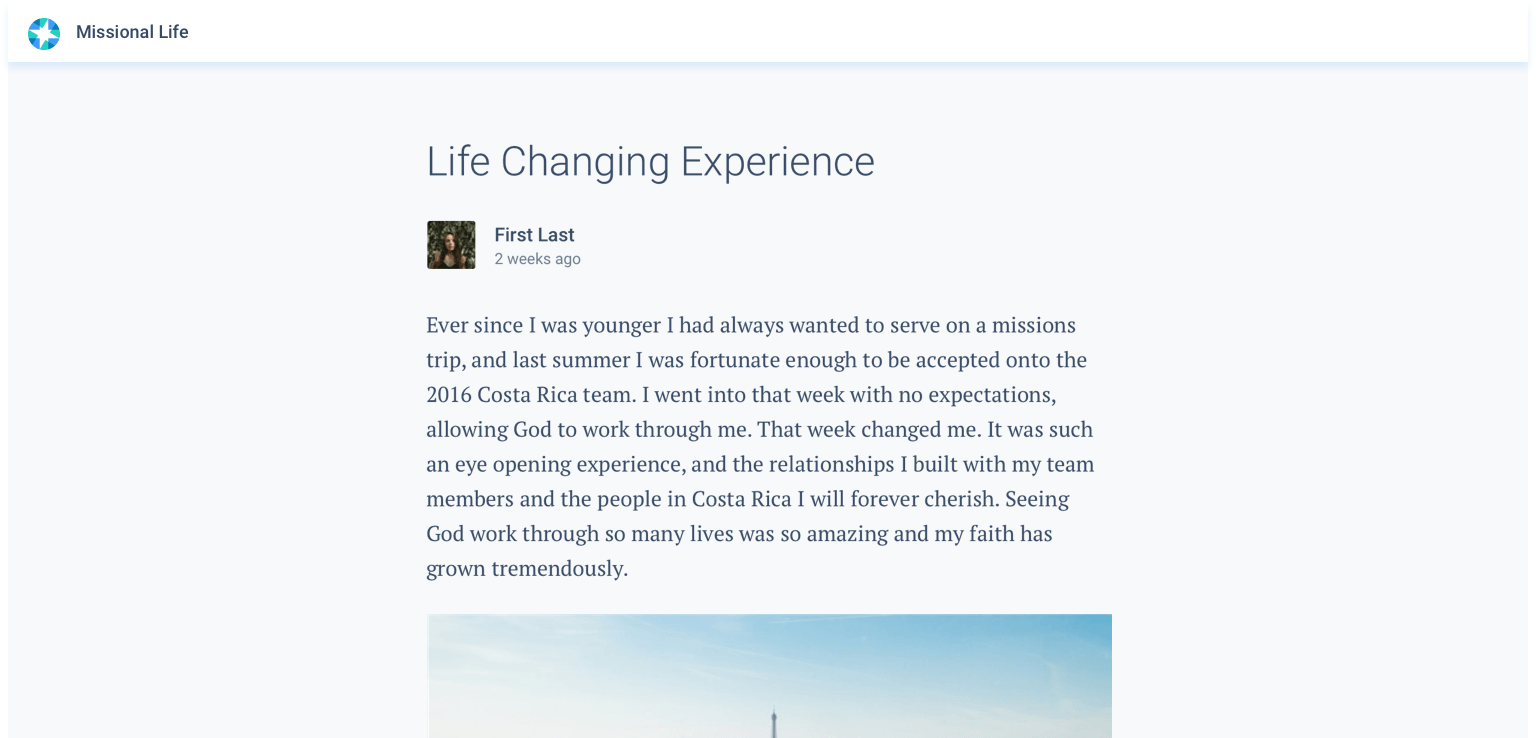This screenshot has height=738, width=1536.
Task: Click the "2 weeks ago" timestamp
Action: (537, 259)
